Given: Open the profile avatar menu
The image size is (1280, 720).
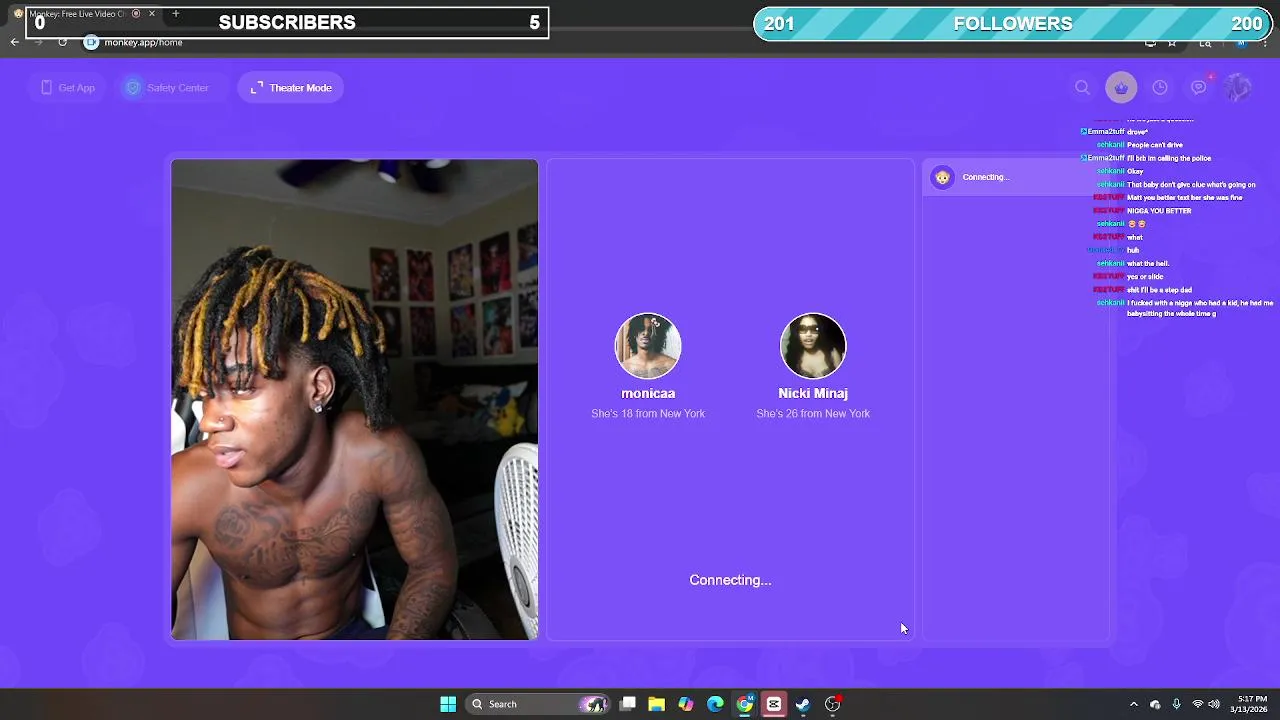Looking at the screenshot, I should (1238, 88).
